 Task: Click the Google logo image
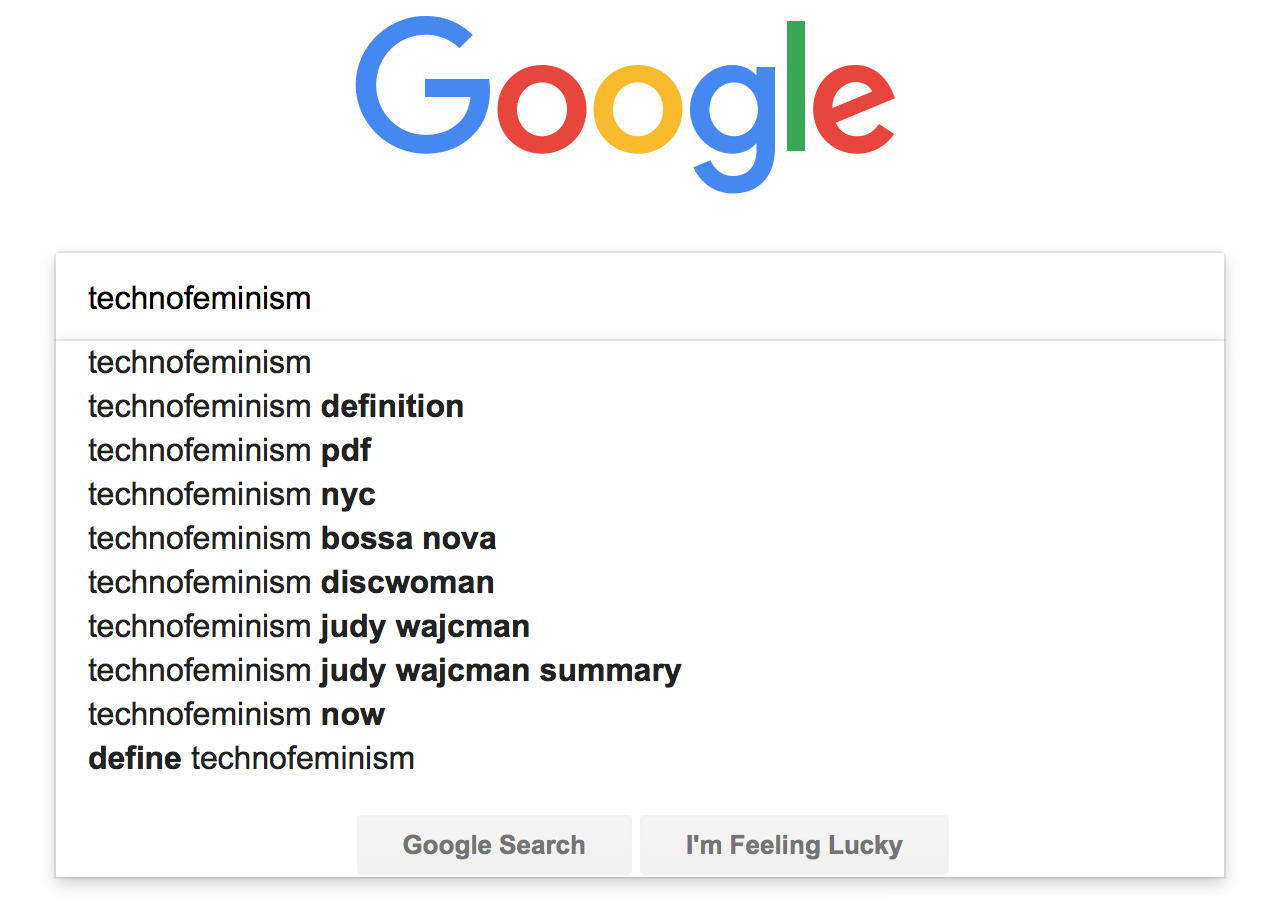624,100
